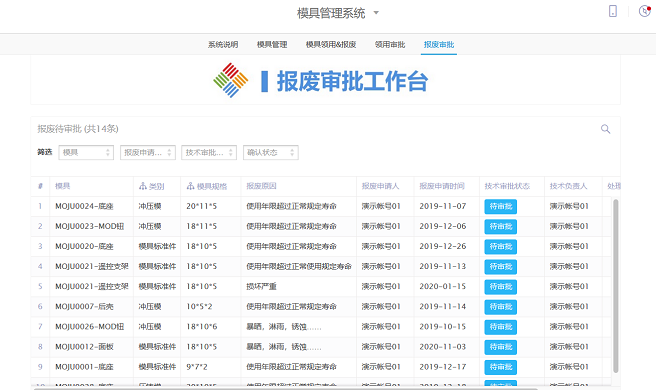
Task: Open the 确认状态 filter dropdown
Action: [271, 153]
